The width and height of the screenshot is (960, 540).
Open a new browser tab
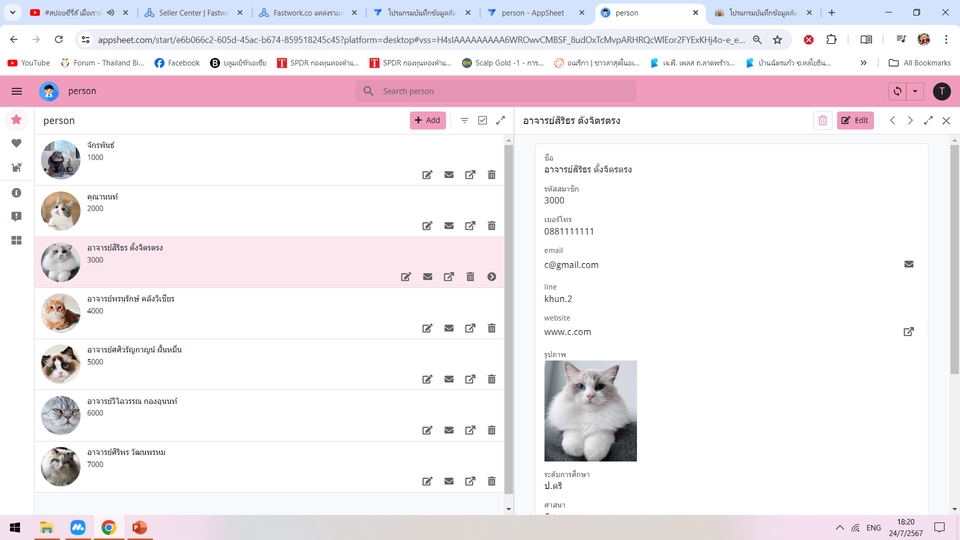(x=831, y=12)
